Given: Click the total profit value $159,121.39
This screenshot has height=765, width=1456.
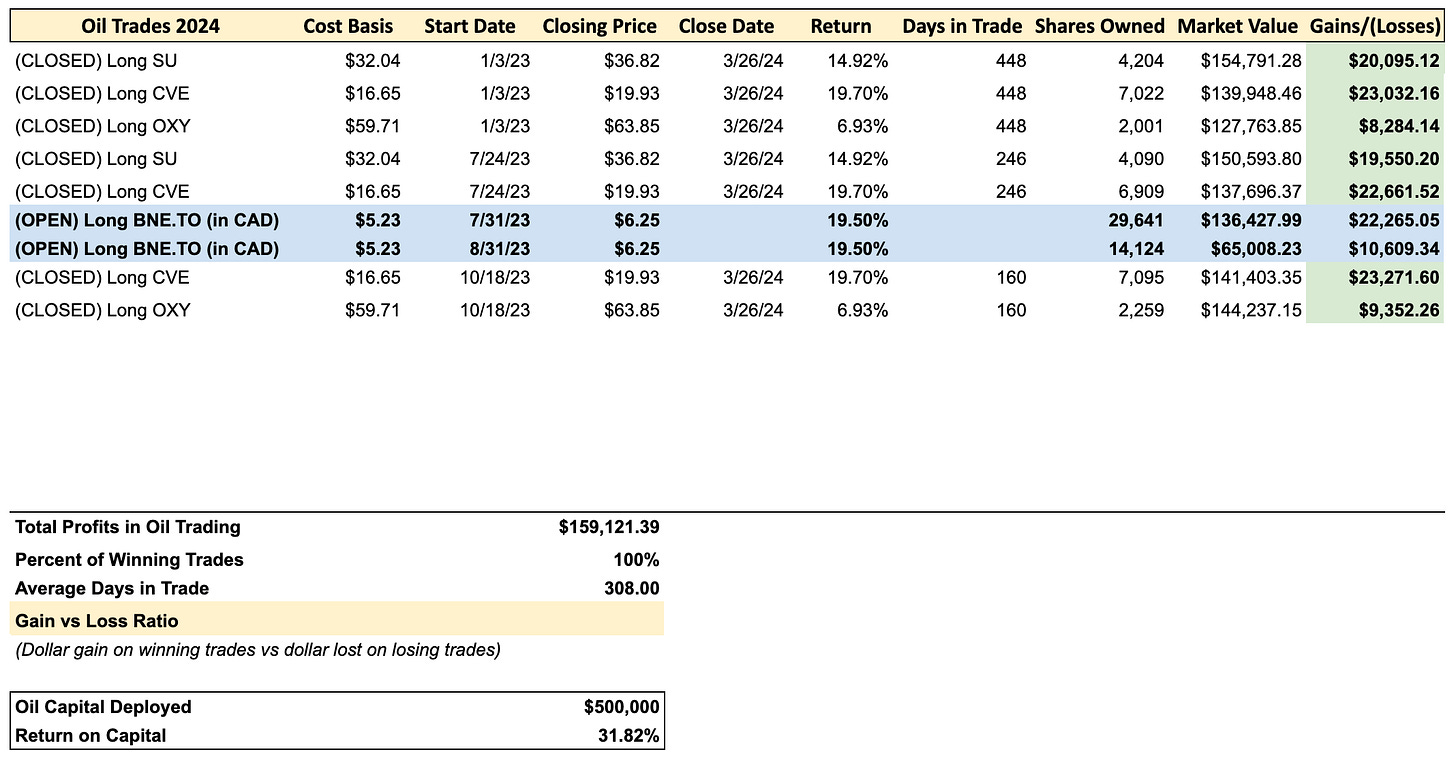Looking at the screenshot, I should point(609,527).
